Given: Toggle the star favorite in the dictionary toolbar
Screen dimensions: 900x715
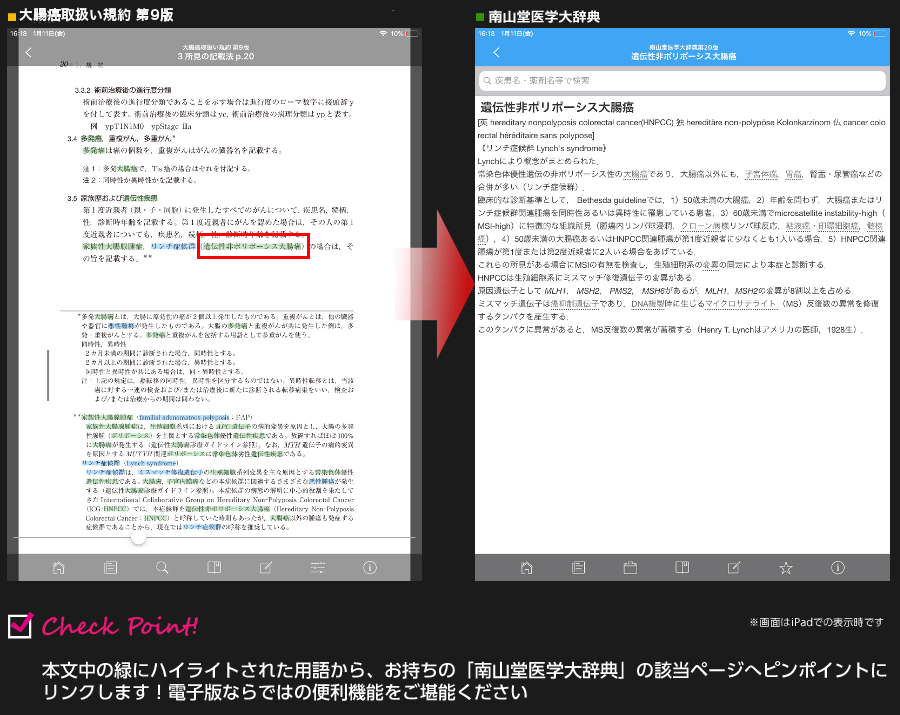Looking at the screenshot, I should 786,566.
